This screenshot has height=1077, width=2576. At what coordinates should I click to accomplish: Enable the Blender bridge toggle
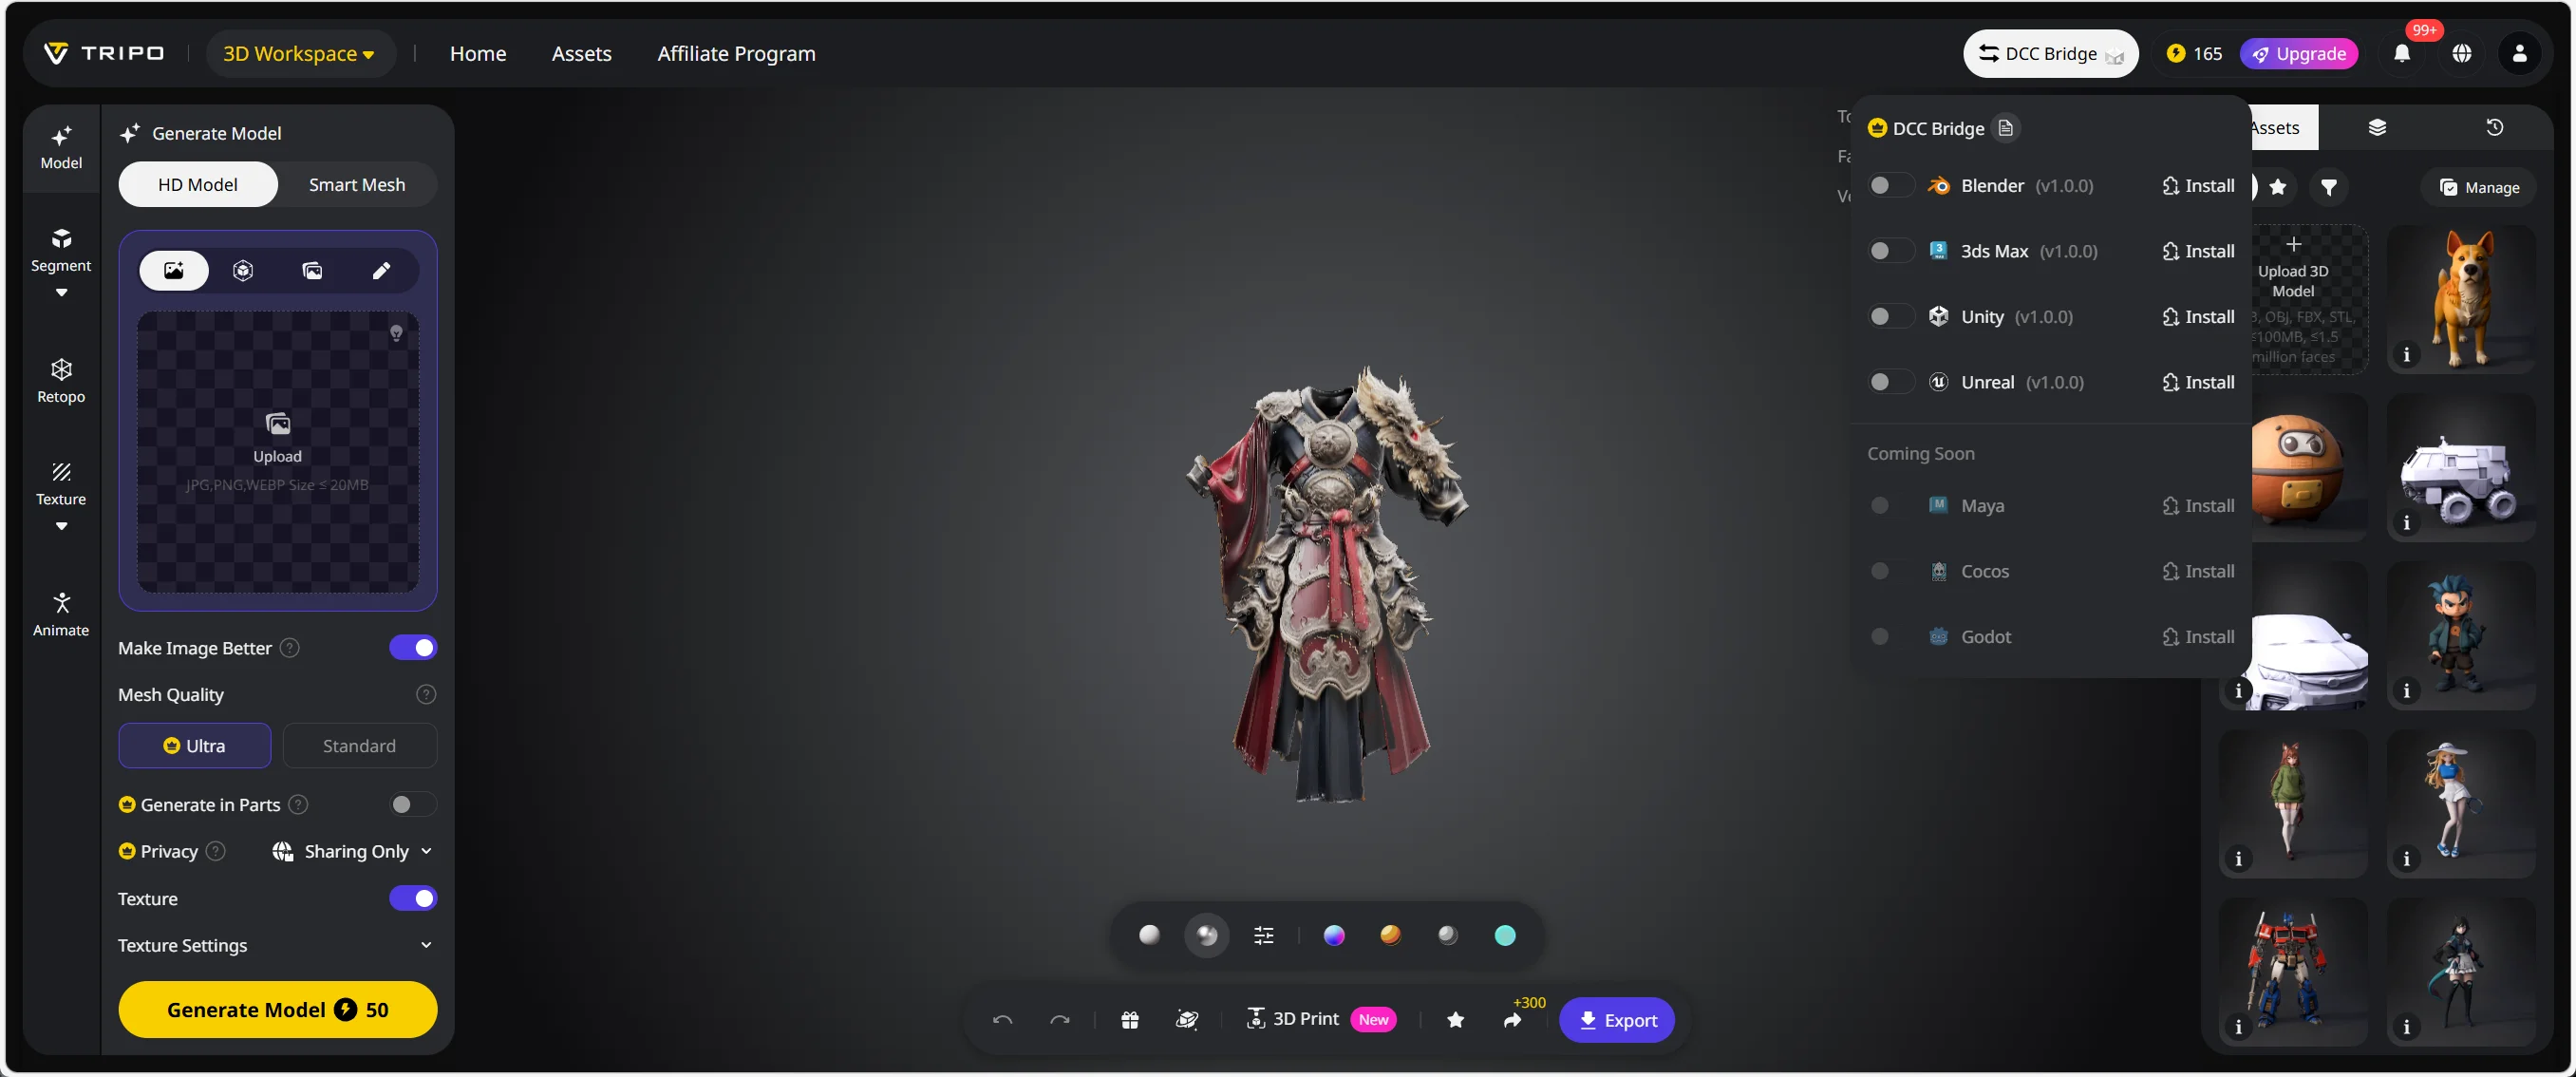tap(1890, 185)
